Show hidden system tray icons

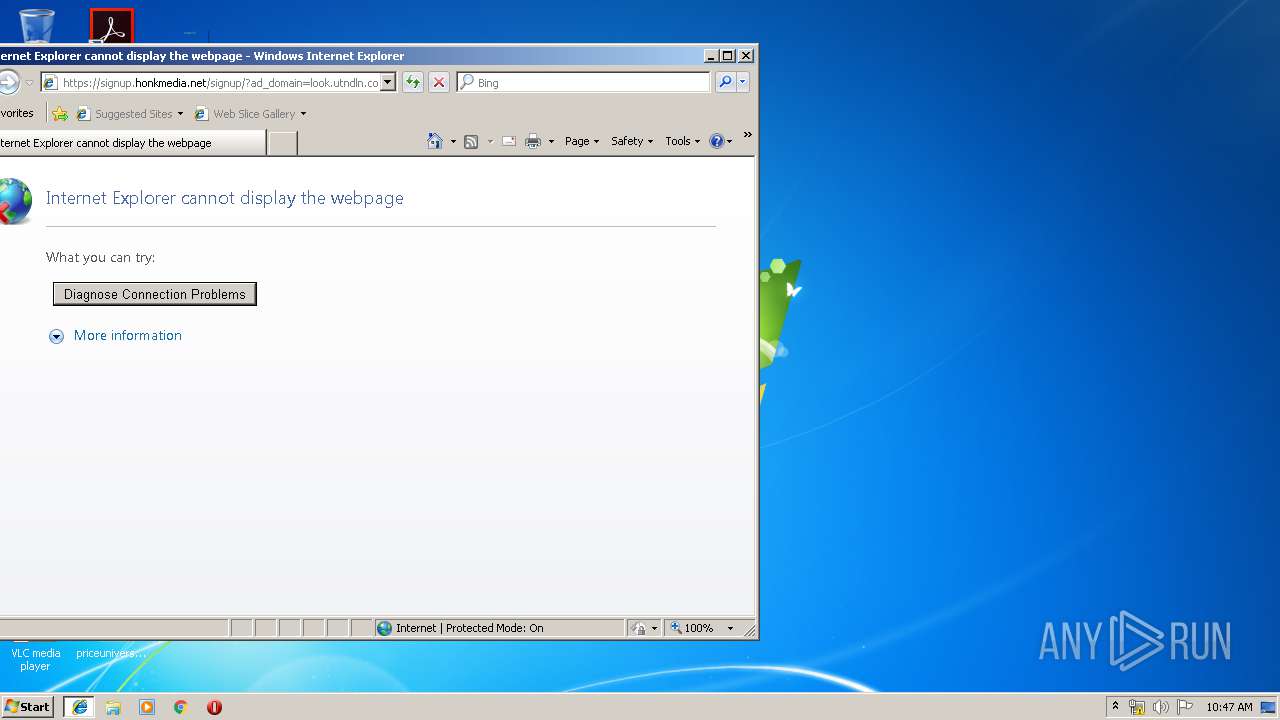click(1116, 707)
